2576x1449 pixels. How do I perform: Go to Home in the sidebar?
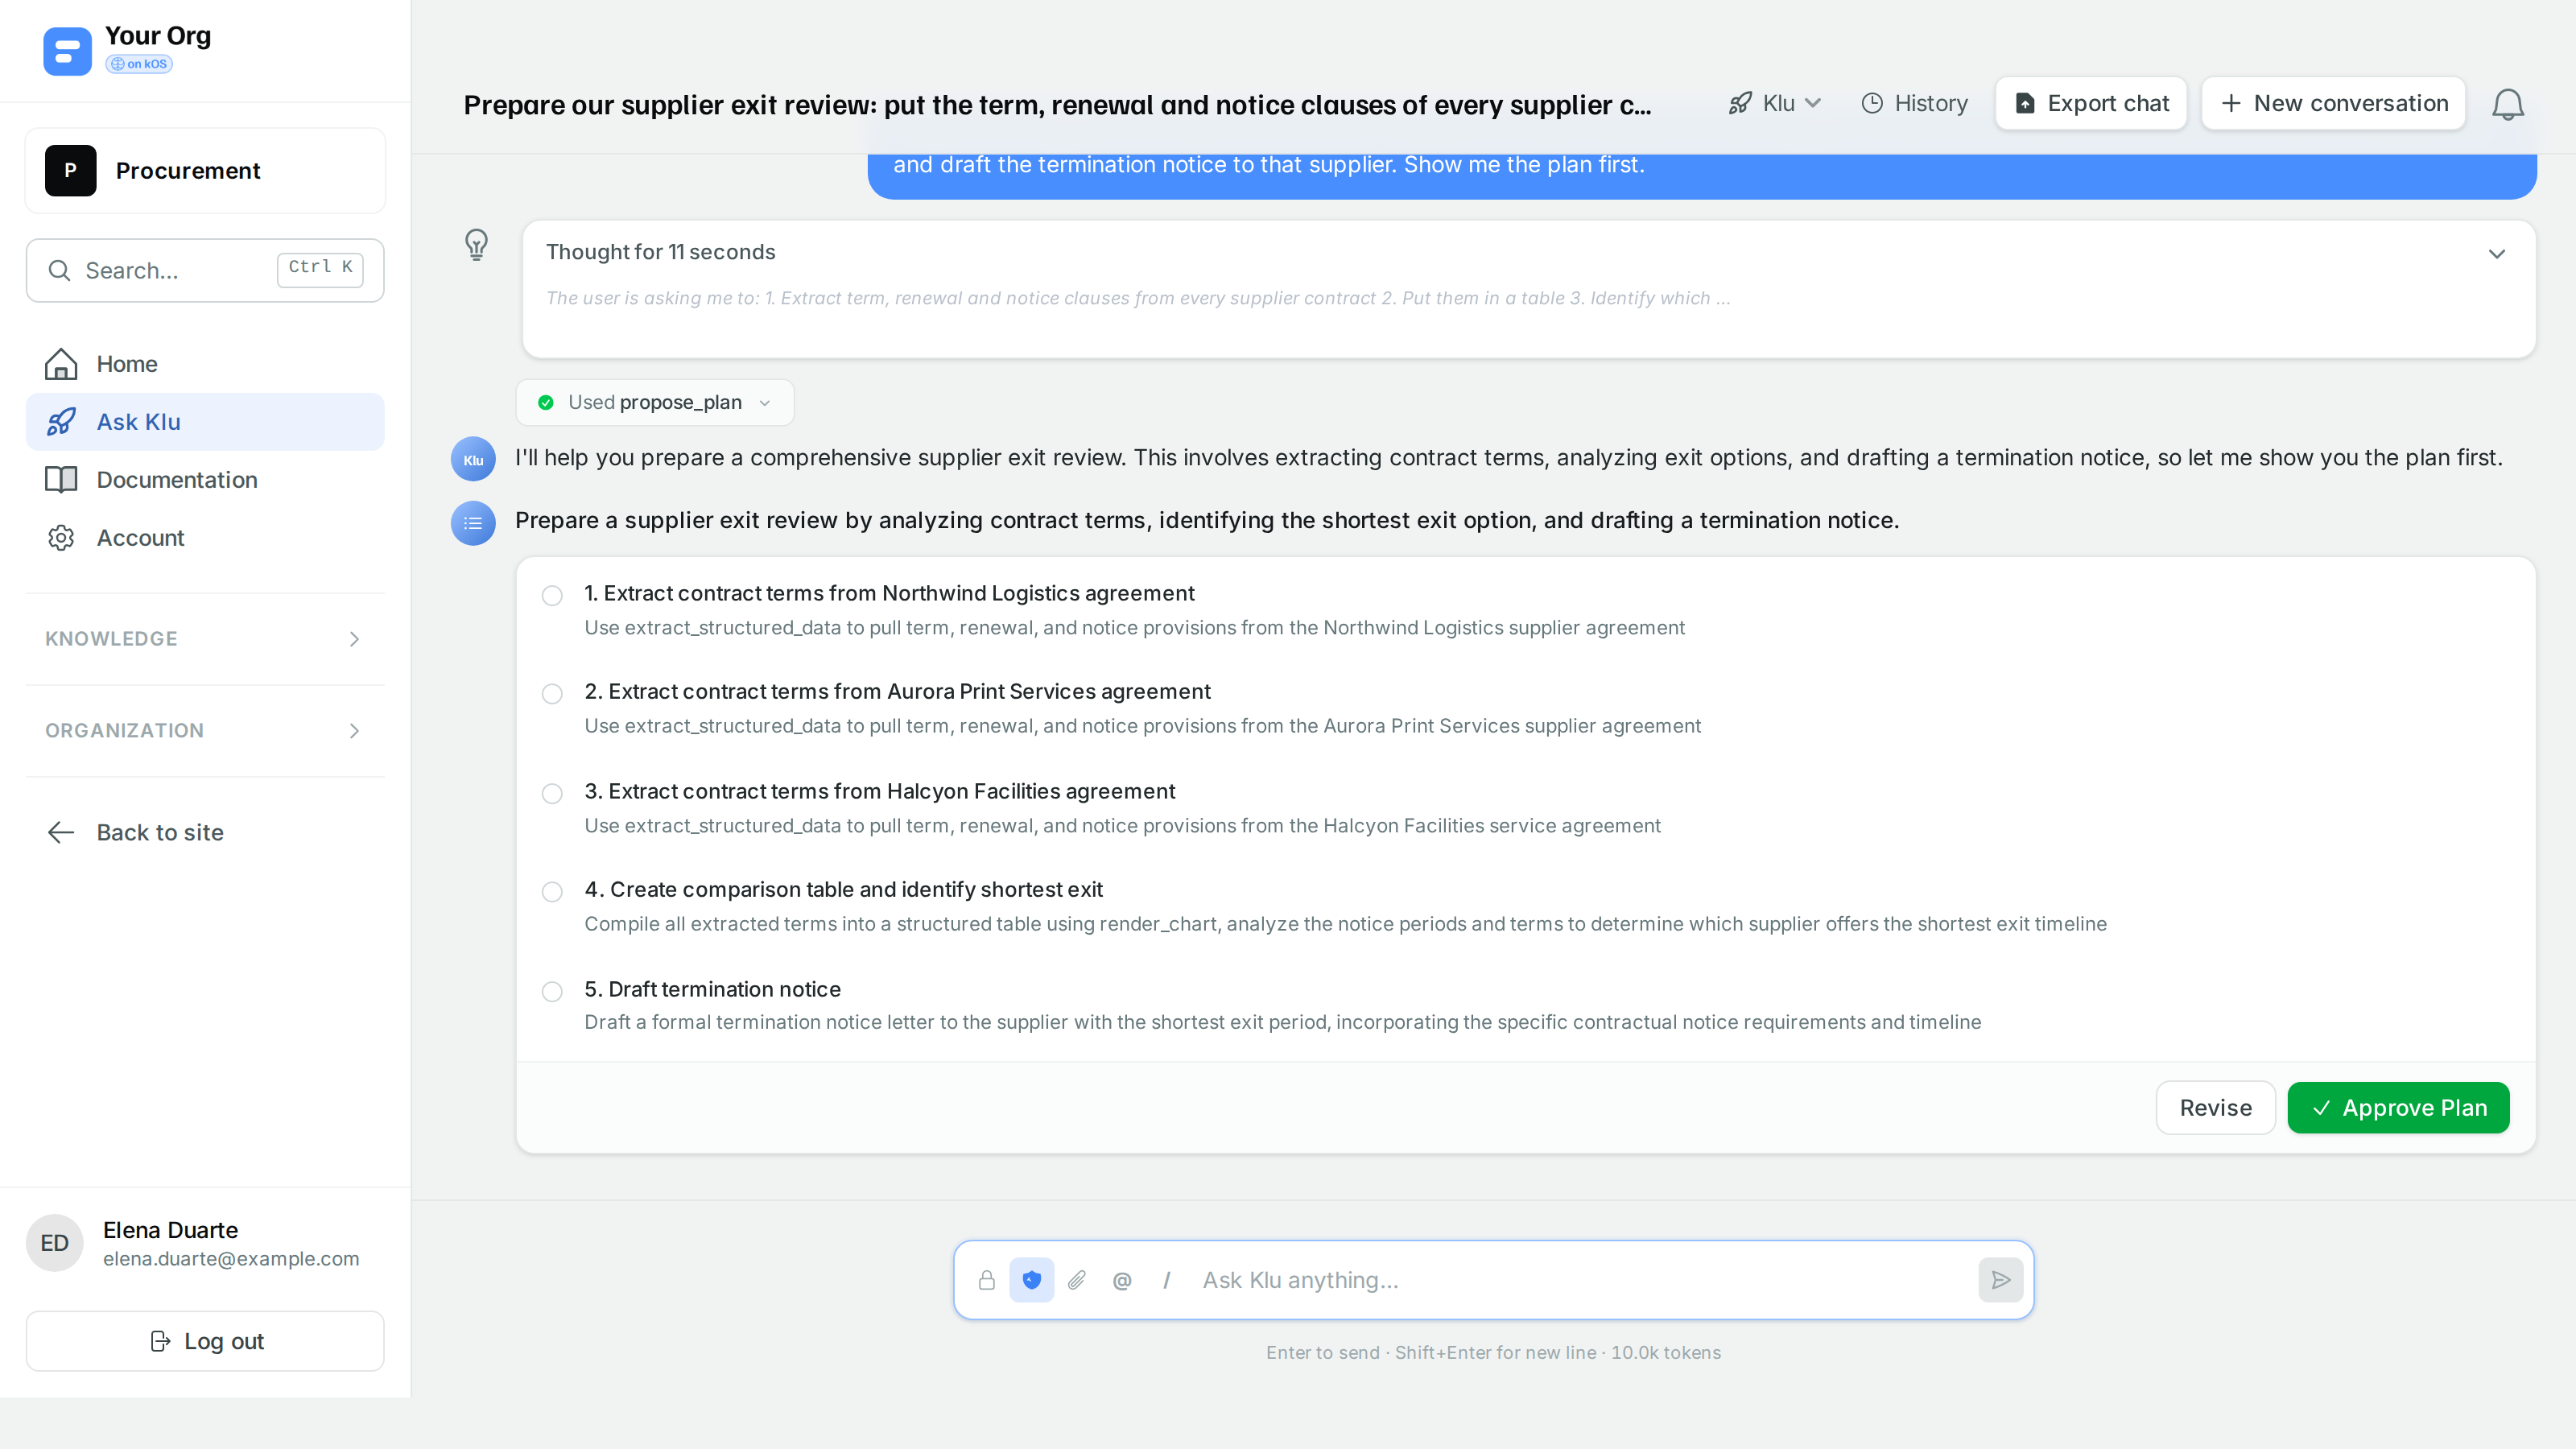[x=204, y=364]
